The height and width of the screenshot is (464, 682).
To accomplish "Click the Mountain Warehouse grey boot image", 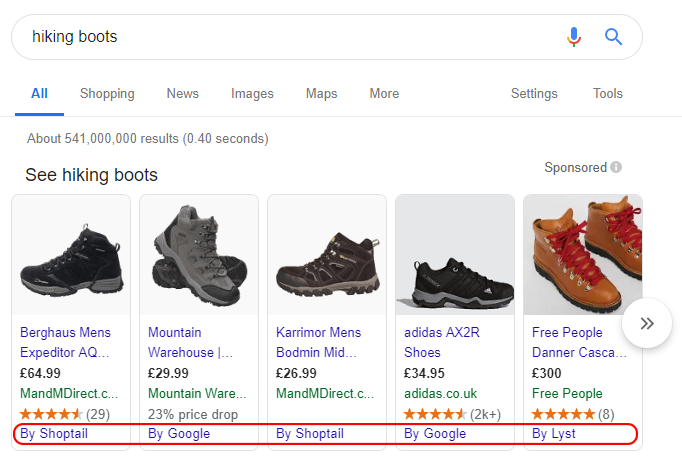I will 199,255.
